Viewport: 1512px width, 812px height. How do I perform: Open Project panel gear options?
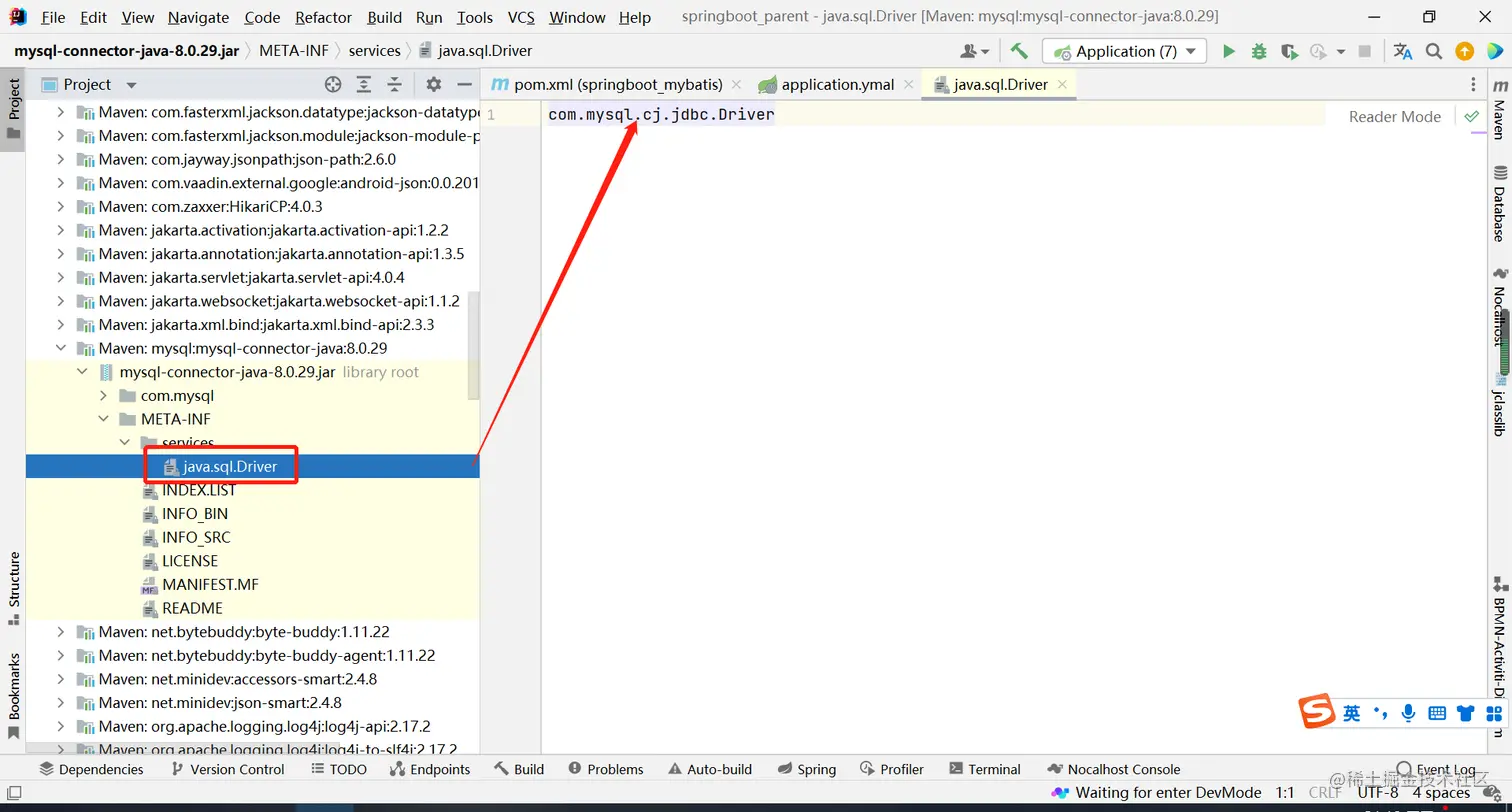point(433,85)
